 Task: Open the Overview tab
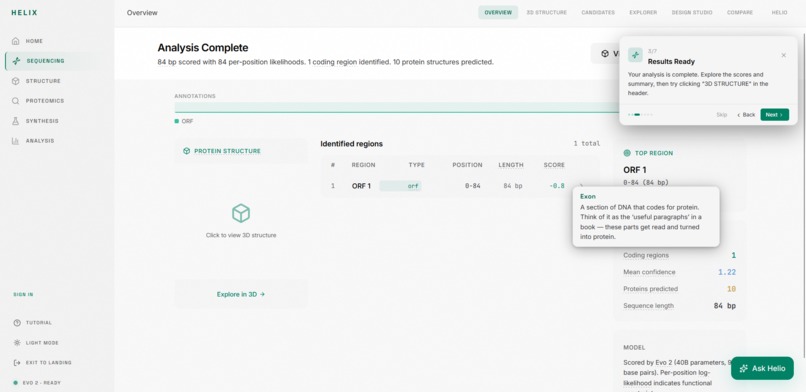498,12
